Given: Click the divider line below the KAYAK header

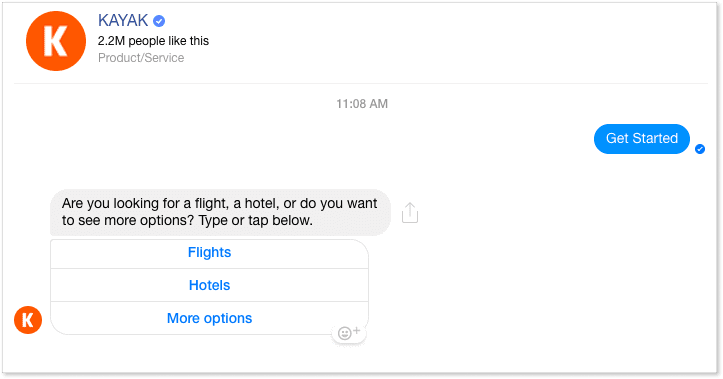Looking at the screenshot, I should pyautogui.click(x=361, y=83).
